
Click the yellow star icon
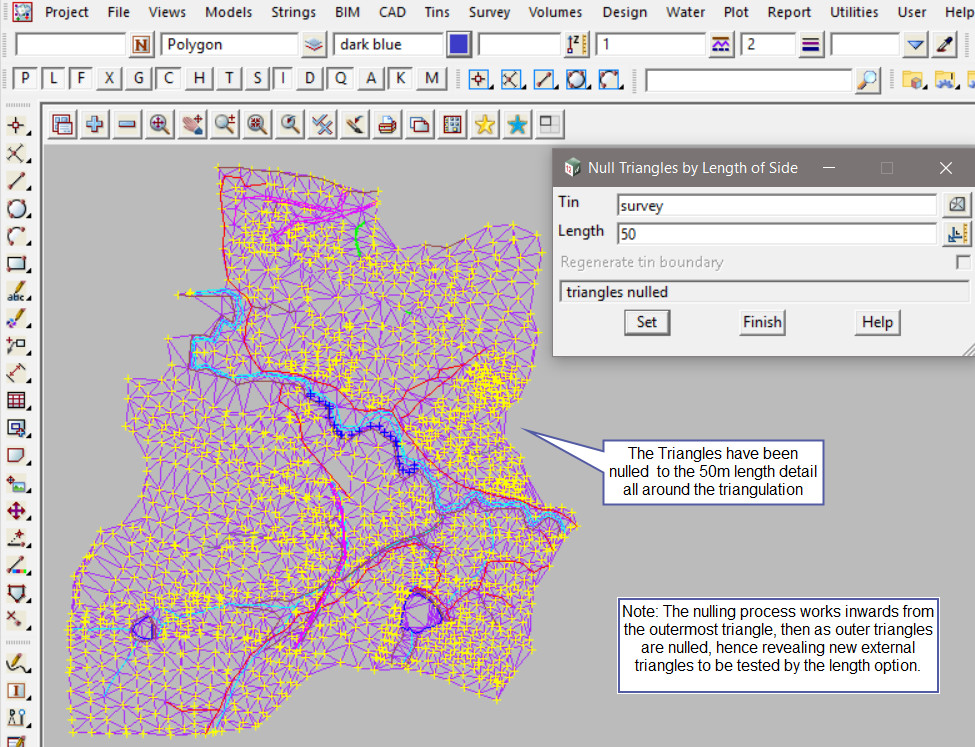click(485, 124)
